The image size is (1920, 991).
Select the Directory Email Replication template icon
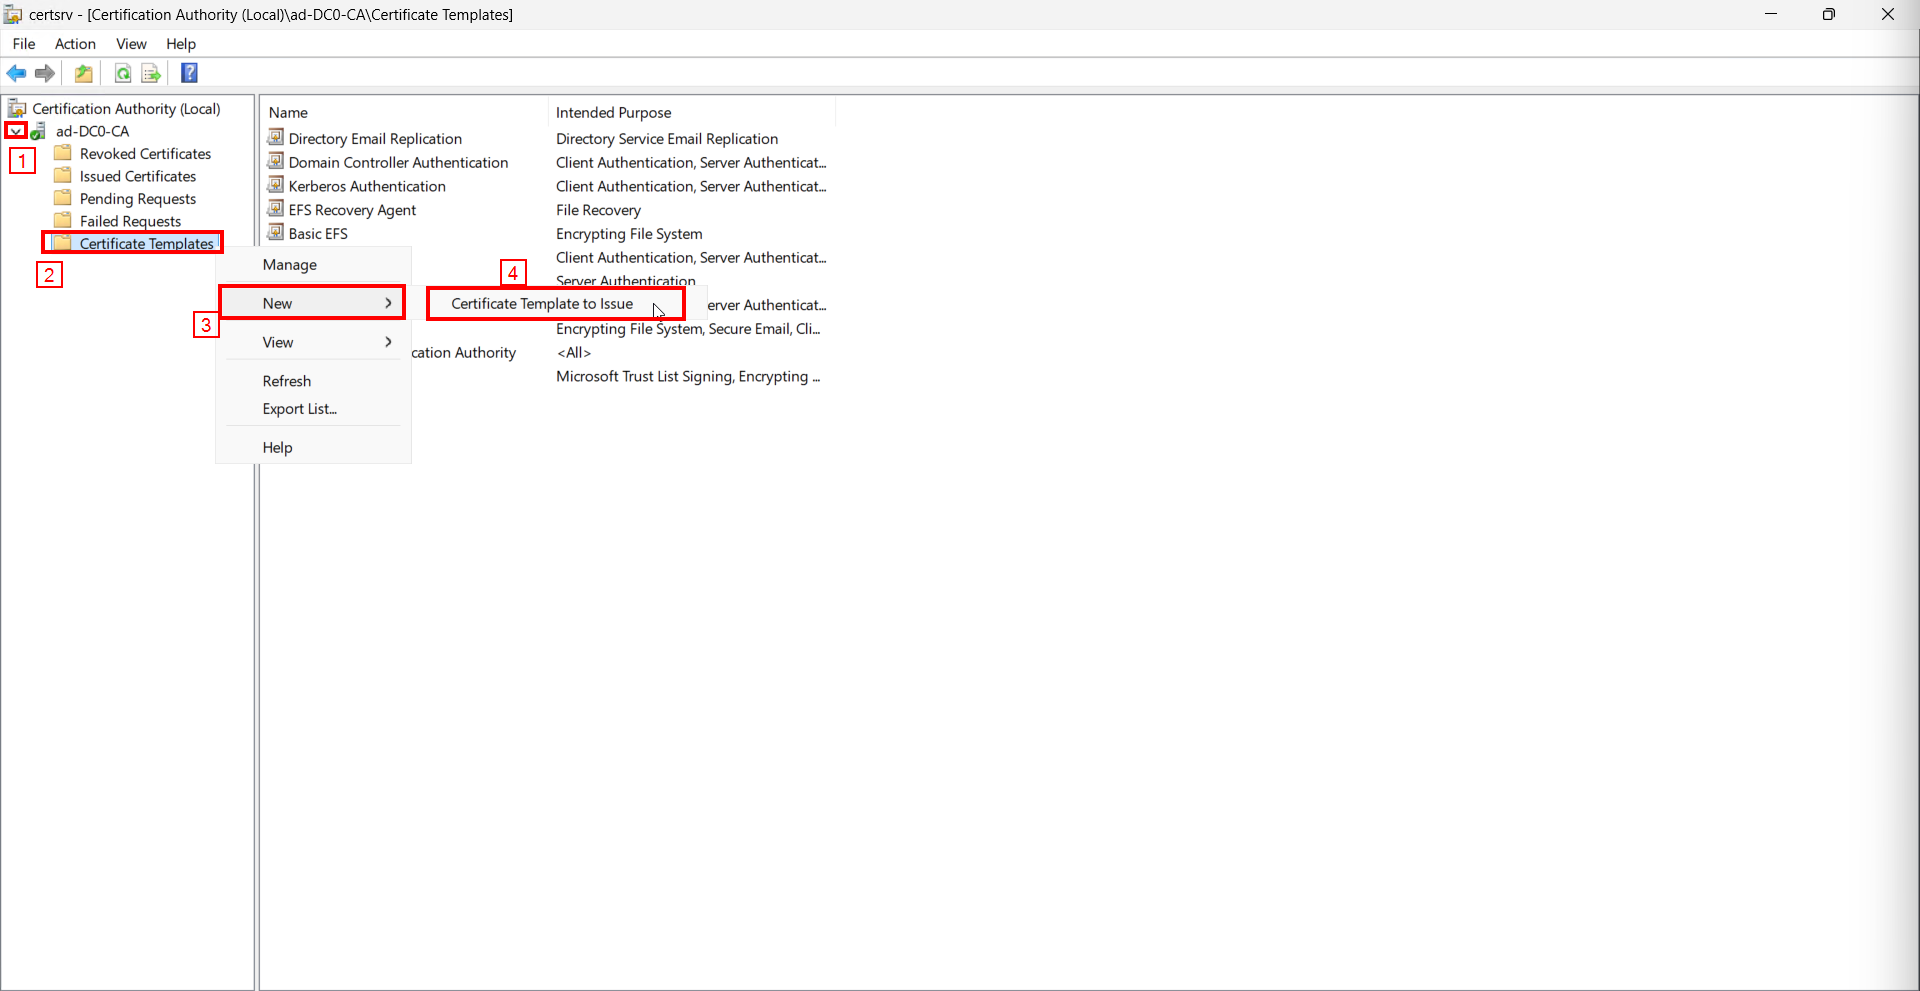point(276,137)
